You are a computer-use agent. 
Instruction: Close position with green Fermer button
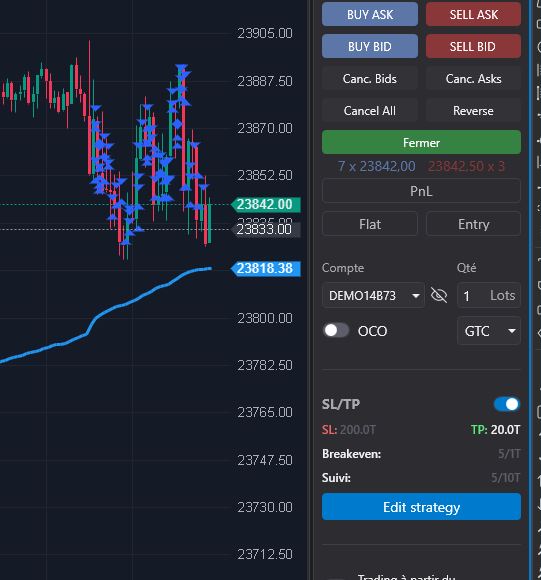pyautogui.click(x=422, y=142)
